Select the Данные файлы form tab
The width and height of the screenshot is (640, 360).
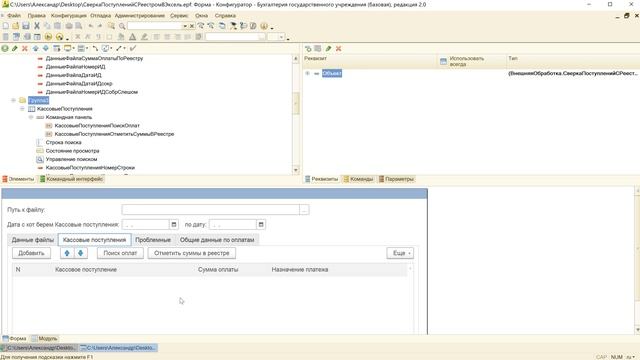[33, 240]
